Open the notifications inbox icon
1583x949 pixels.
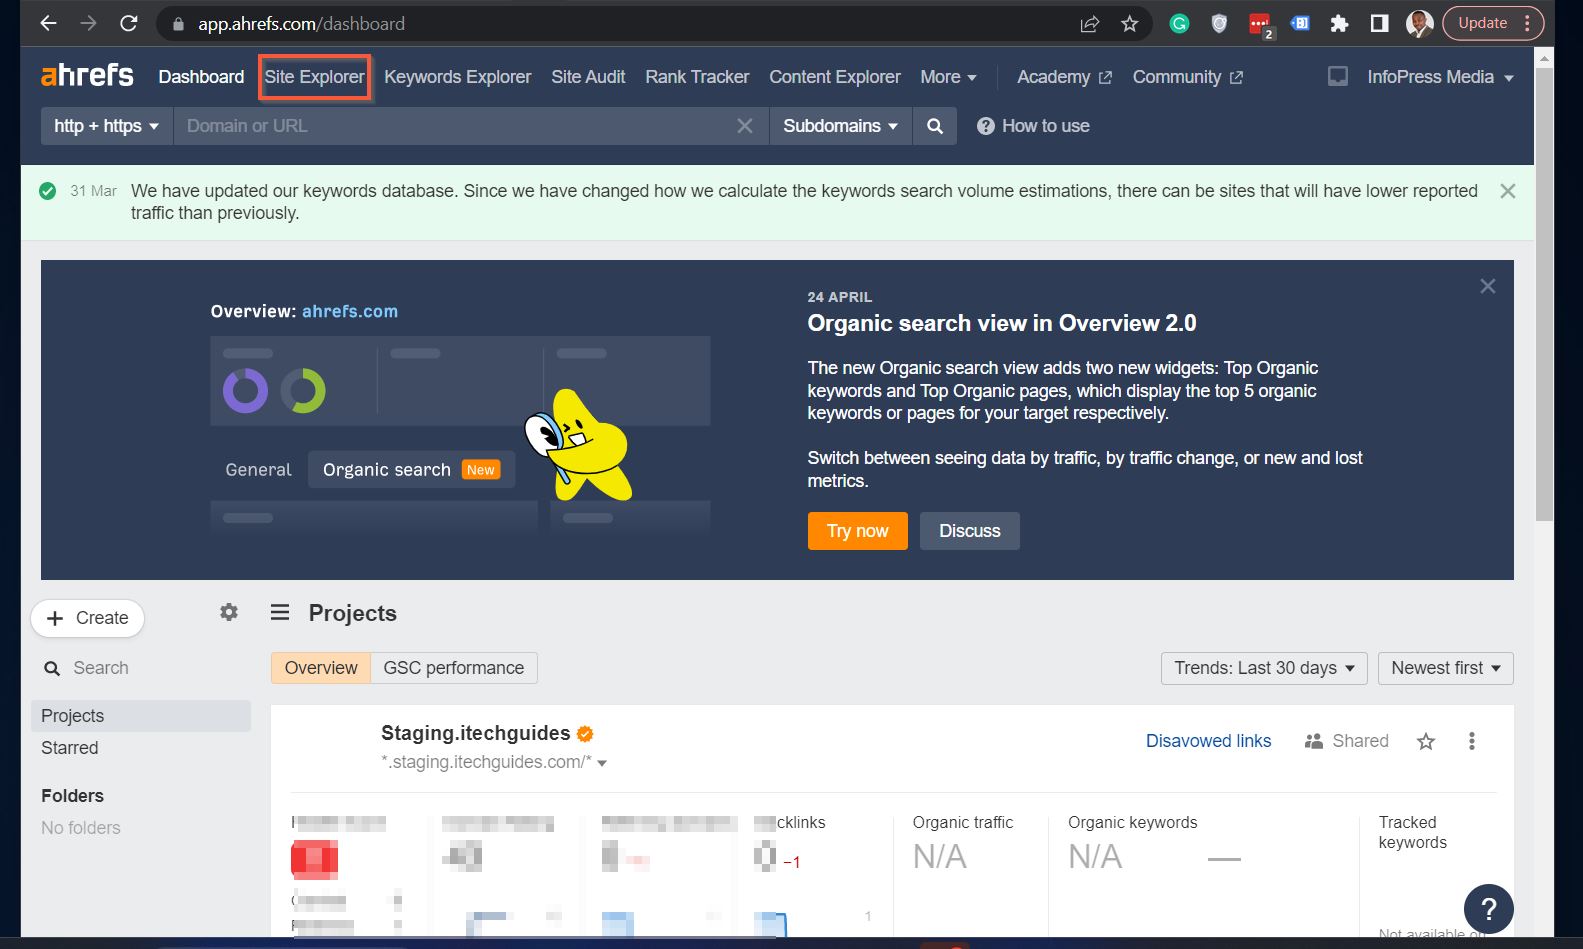(x=1337, y=76)
